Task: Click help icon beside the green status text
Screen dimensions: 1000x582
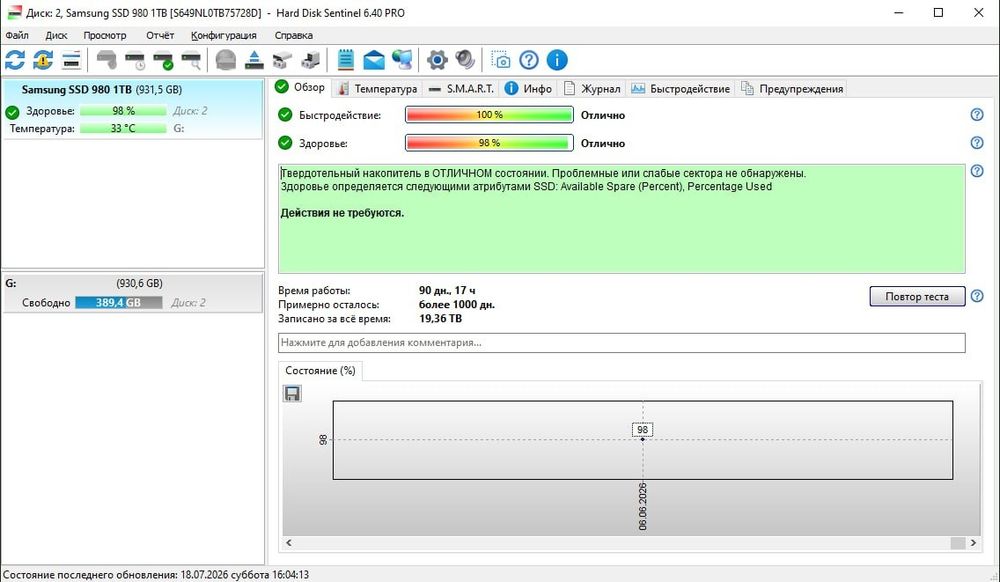Action: (976, 171)
